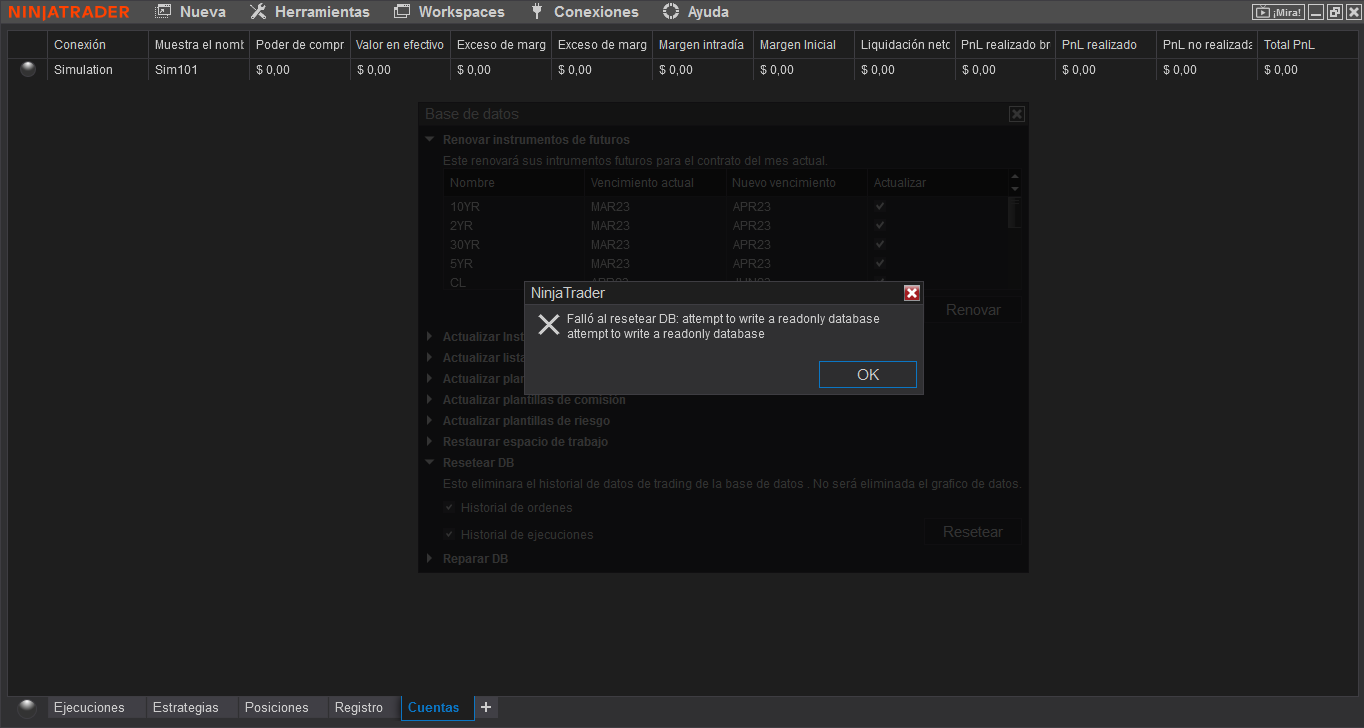
Task: Open the Herramientas menu
Action: point(310,12)
